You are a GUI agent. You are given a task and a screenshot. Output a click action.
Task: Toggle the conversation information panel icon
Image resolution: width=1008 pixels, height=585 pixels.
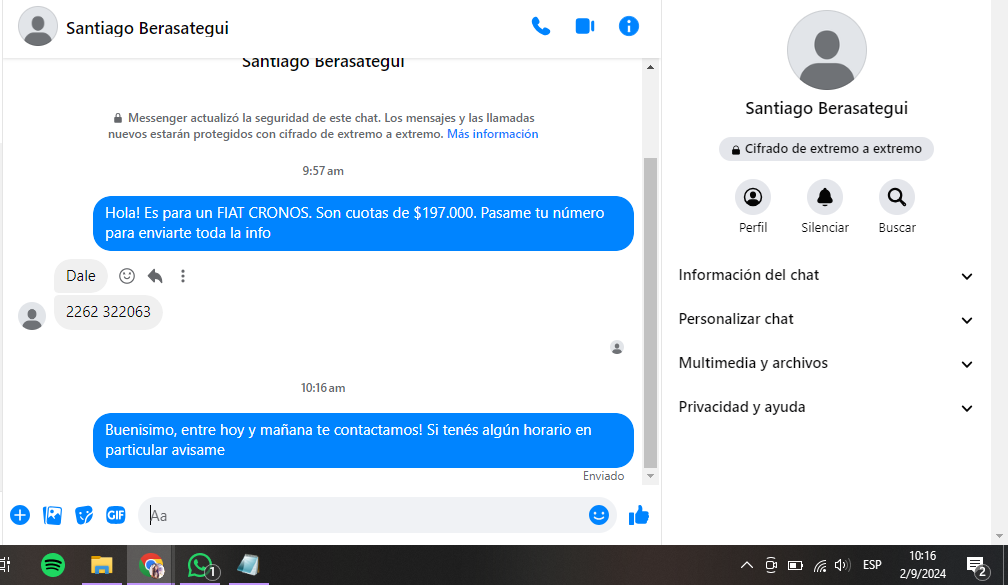(629, 27)
